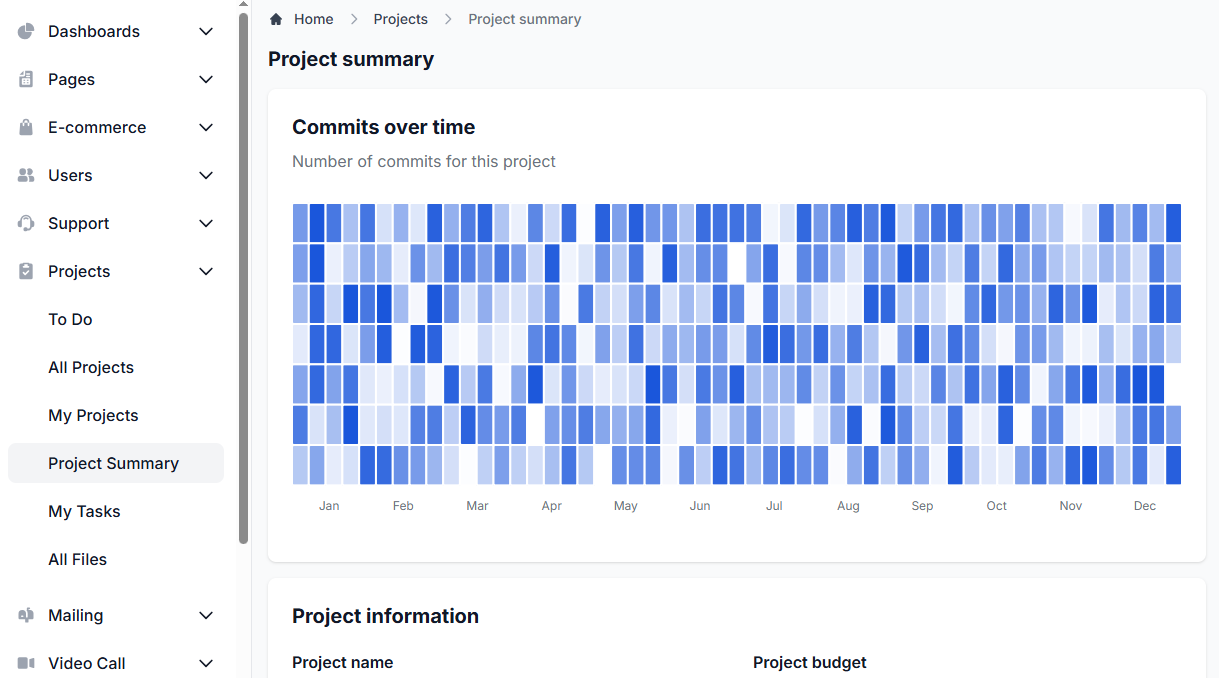Click the Projects clipboard icon
The width and height of the screenshot is (1219, 678).
coord(26,271)
